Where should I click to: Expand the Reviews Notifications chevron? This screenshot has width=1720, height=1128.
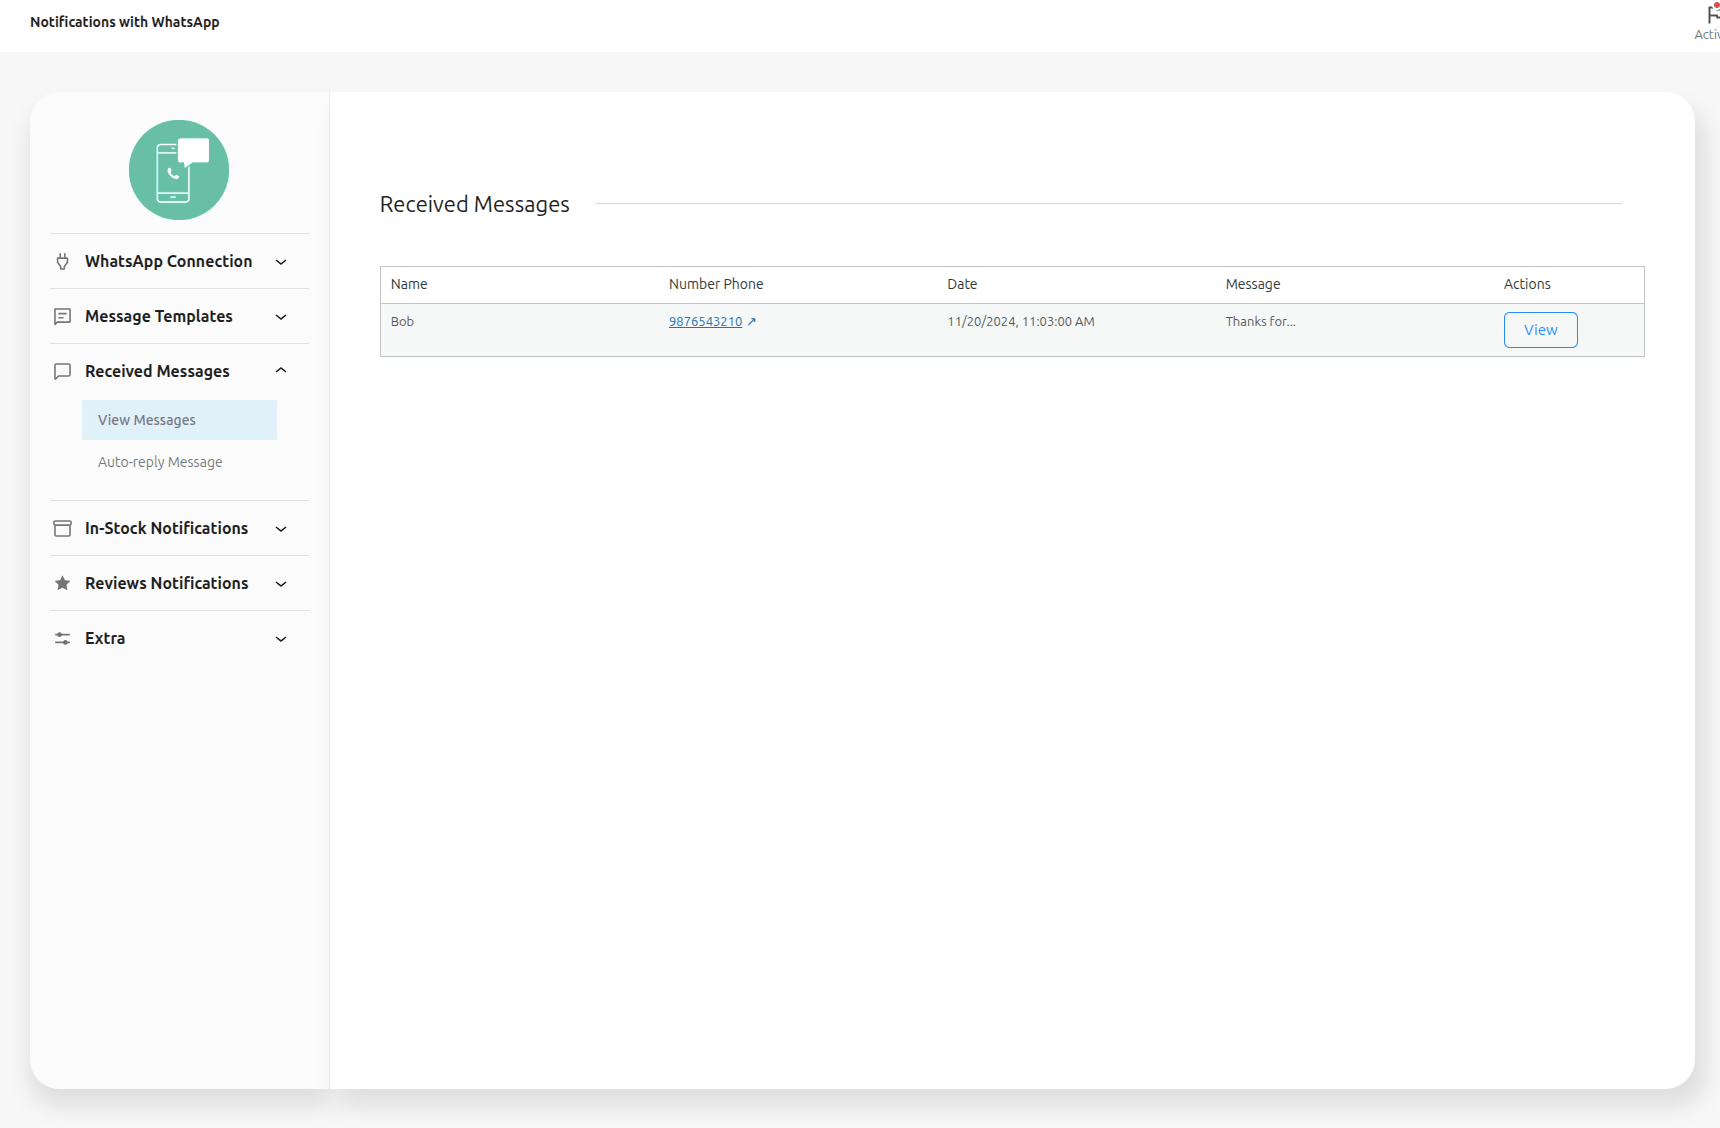click(281, 584)
